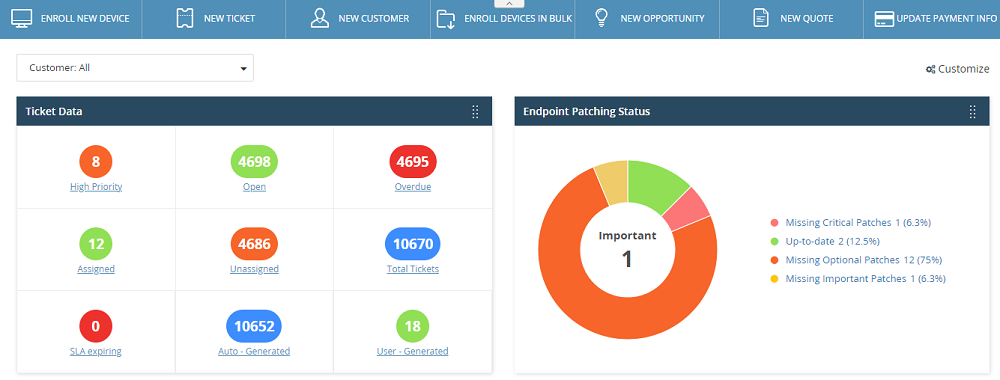
Task: Click the New Ticket icon
Action: [184, 18]
